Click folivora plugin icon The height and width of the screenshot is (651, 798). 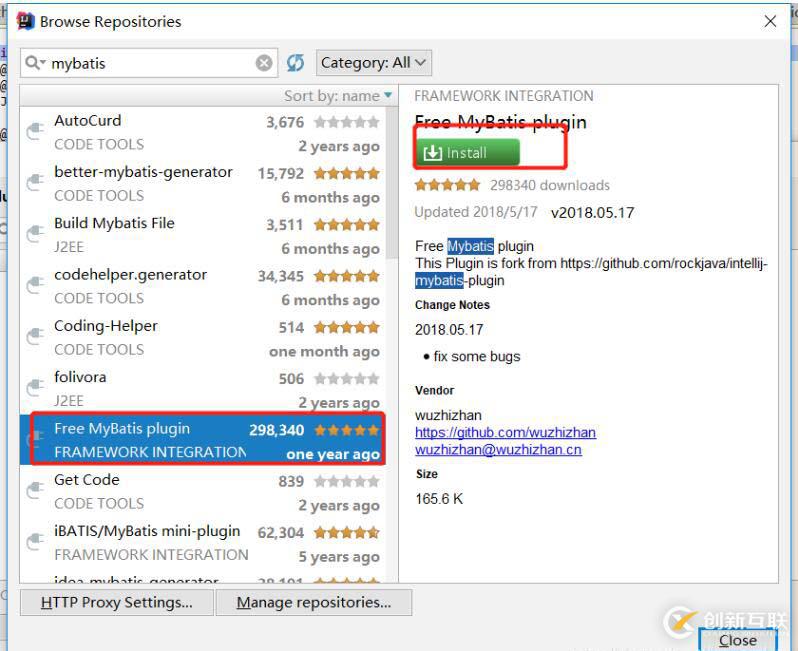pos(35,388)
